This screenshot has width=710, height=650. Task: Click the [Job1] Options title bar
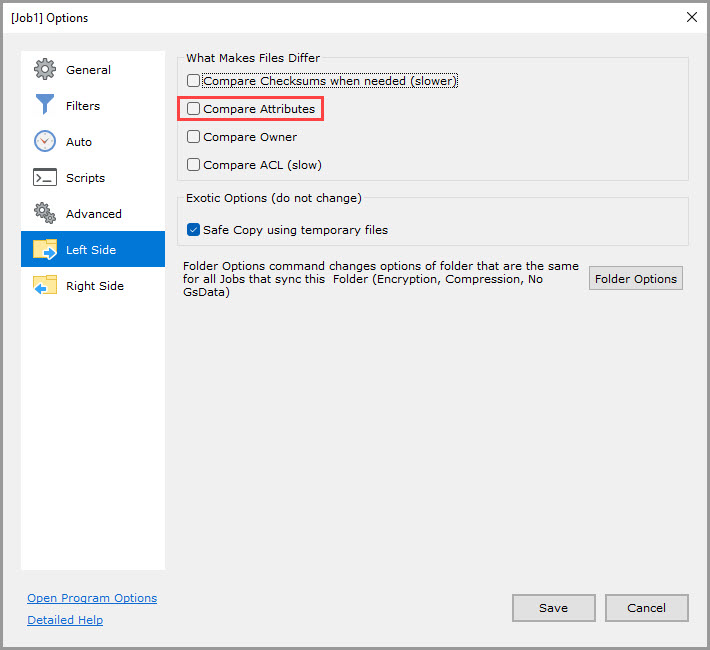(300, 17)
